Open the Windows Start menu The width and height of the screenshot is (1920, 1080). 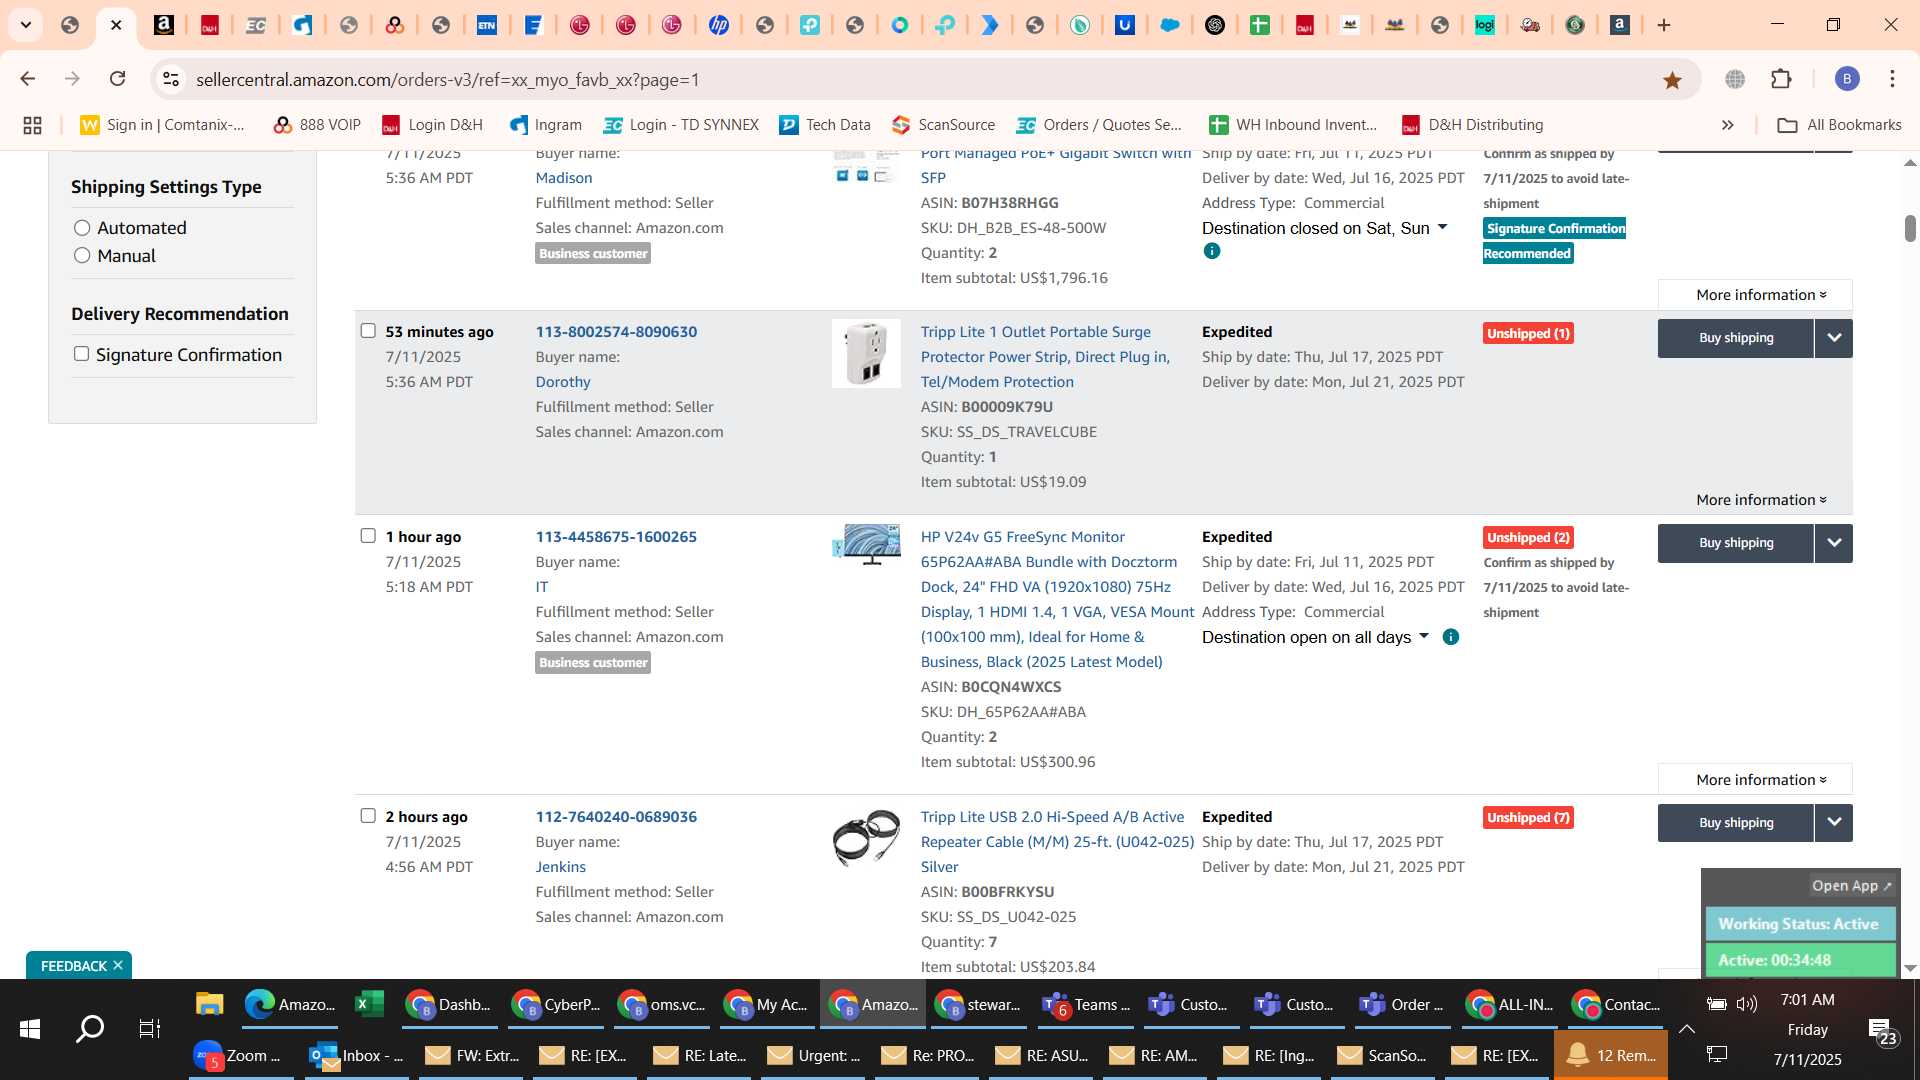tap(30, 1029)
